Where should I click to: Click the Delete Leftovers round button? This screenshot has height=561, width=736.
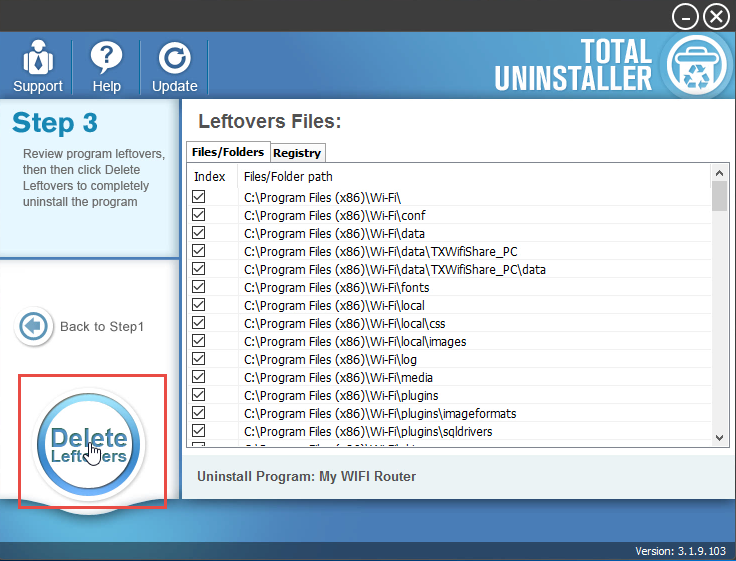tap(89, 444)
